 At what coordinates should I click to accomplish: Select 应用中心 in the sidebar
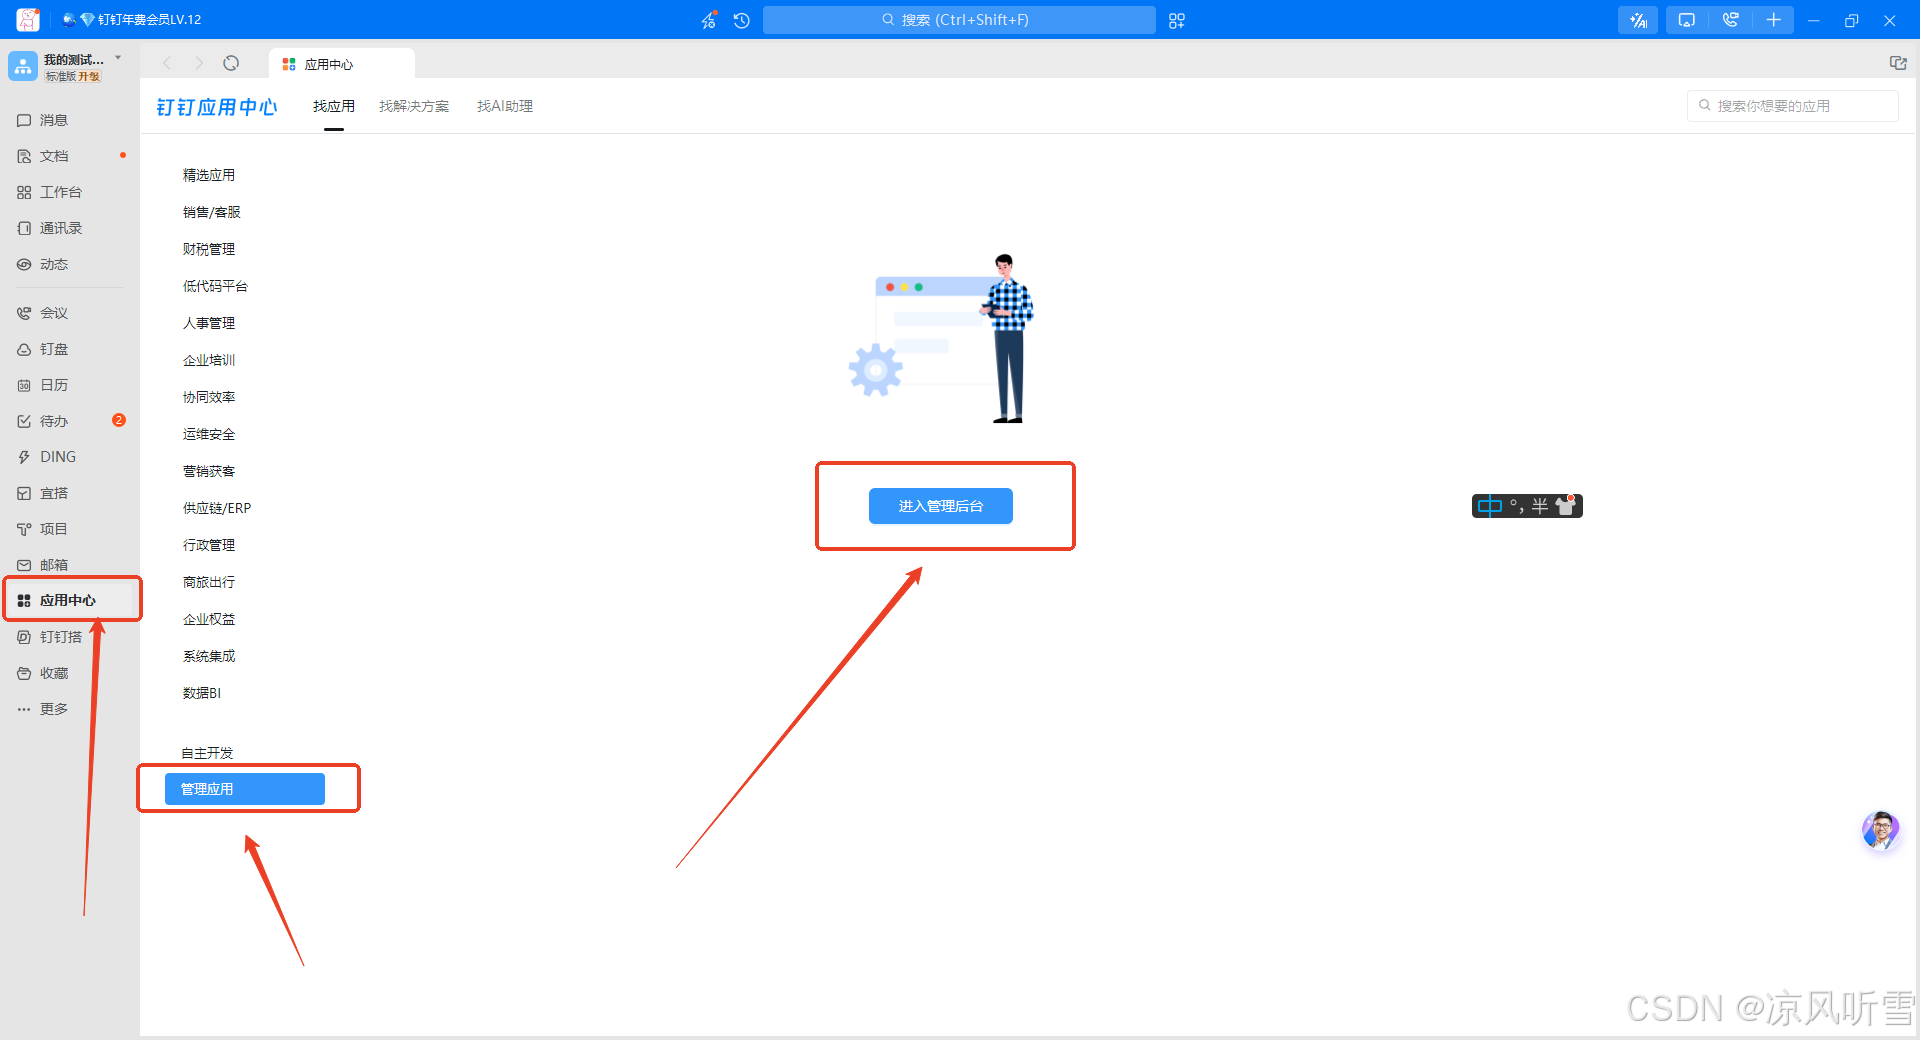click(x=69, y=600)
